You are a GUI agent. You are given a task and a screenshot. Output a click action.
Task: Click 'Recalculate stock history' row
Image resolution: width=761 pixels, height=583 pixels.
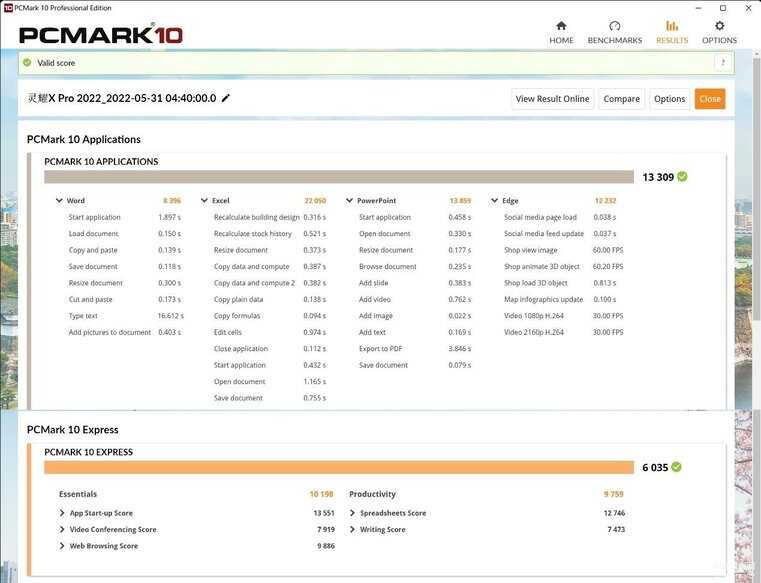[270, 234]
